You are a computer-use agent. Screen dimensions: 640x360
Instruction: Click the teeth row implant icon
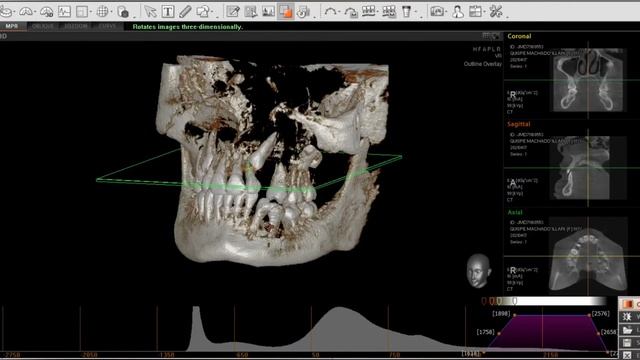point(369,11)
